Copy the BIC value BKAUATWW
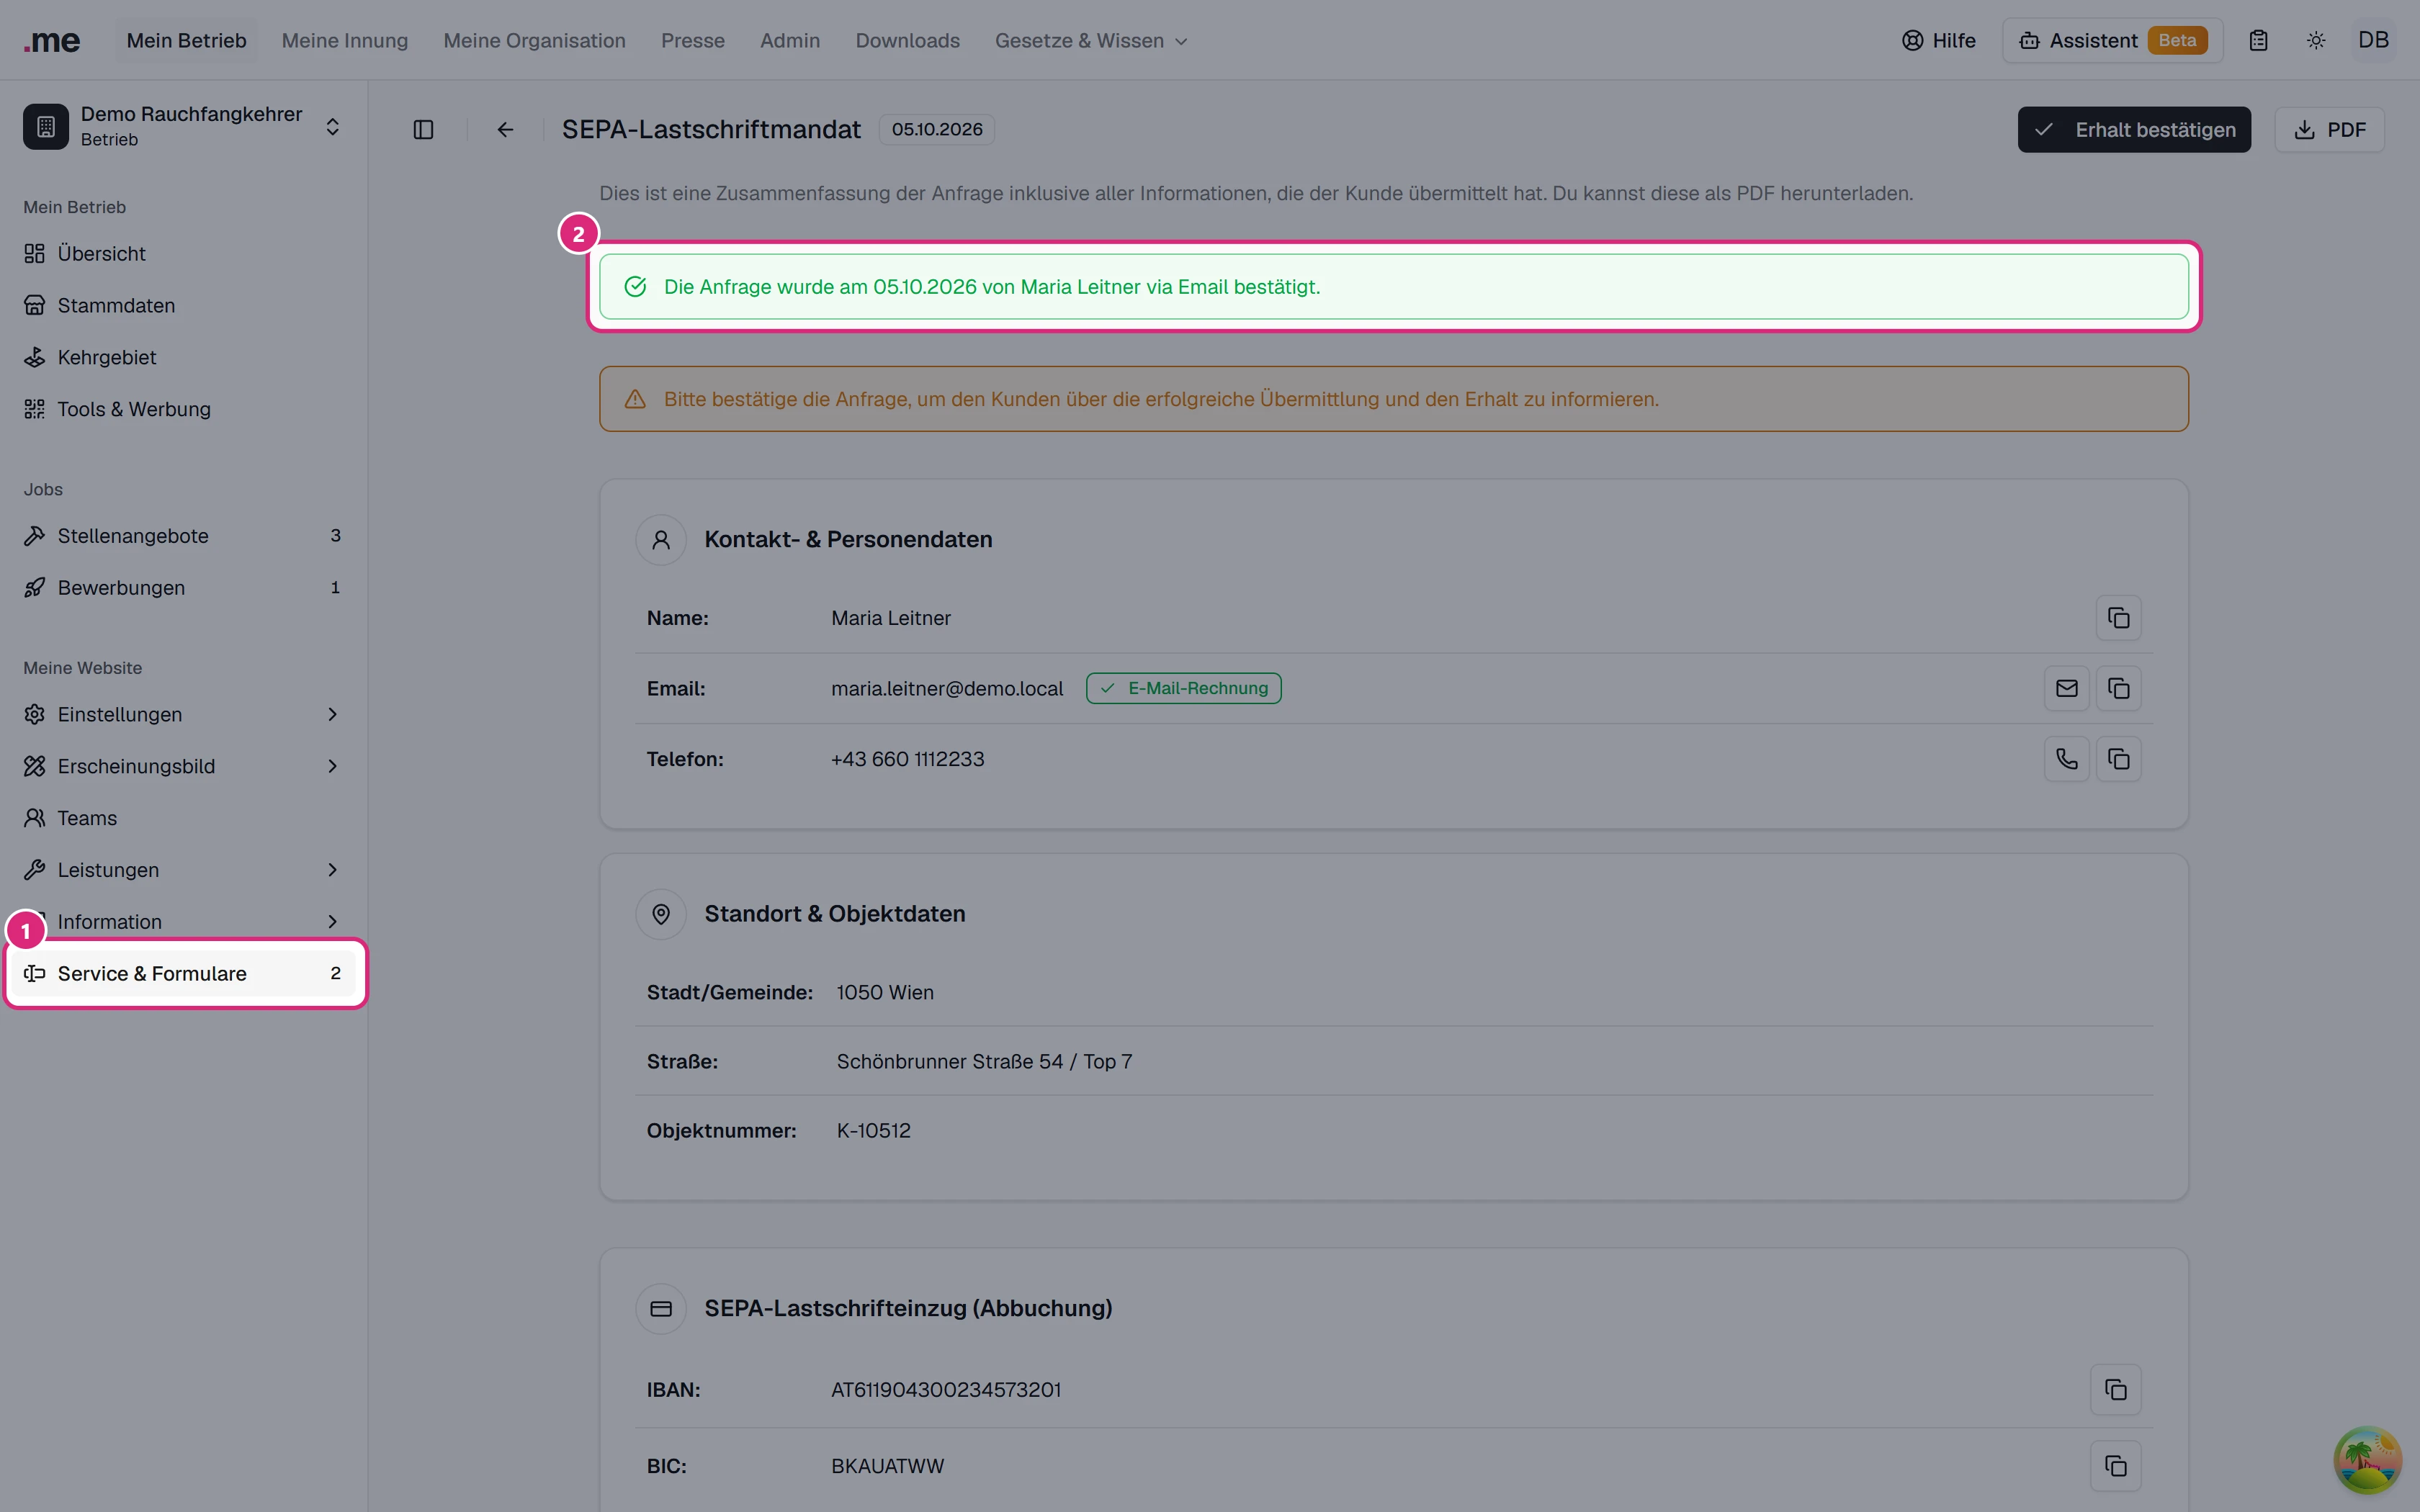This screenshot has height=1512, width=2420. point(2116,1466)
